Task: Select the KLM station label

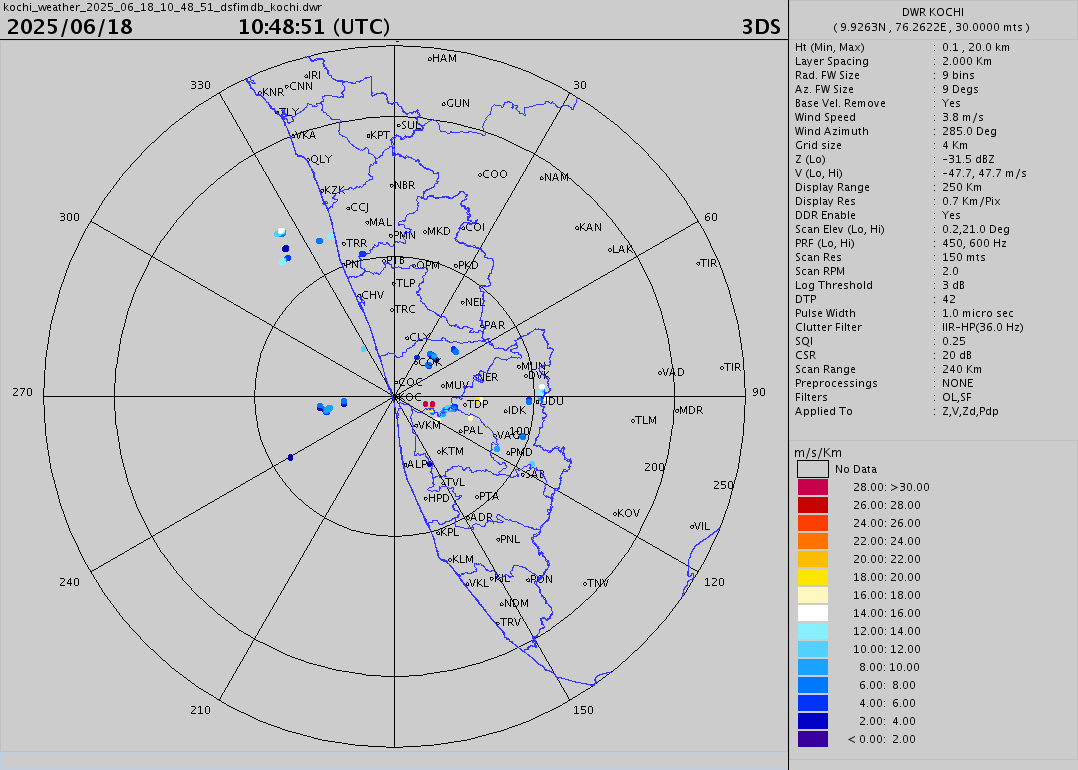Action: coord(462,559)
